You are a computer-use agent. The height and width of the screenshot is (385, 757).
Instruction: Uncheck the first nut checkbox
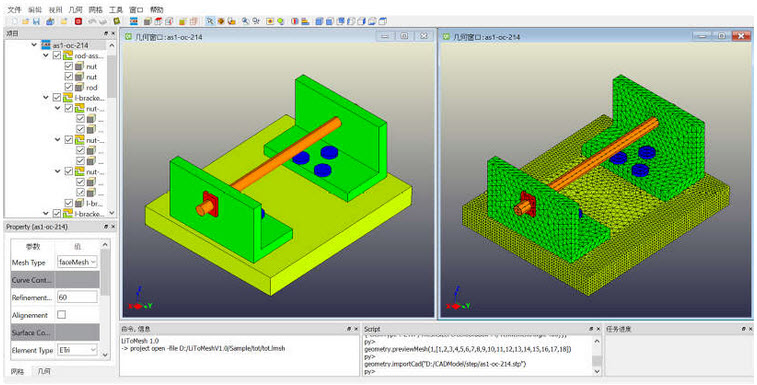click(69, 66)
